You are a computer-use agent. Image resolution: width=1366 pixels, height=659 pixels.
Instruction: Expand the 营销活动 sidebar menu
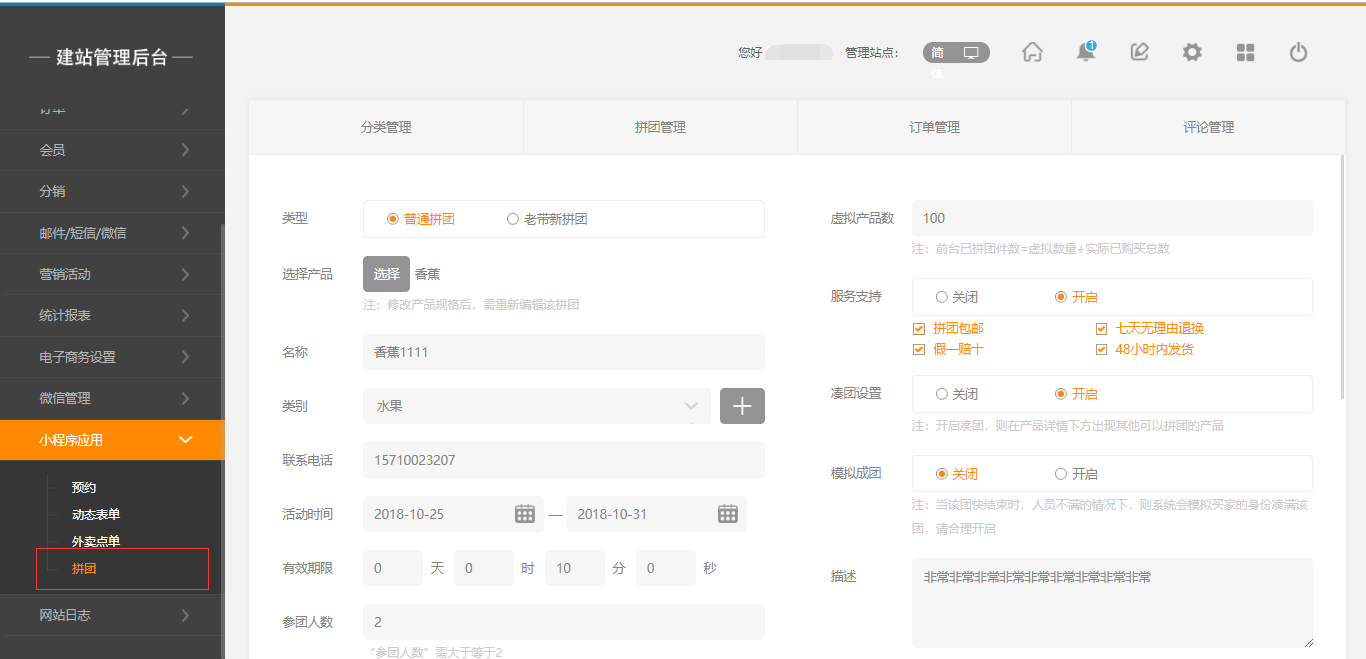(x=112, y=274)
